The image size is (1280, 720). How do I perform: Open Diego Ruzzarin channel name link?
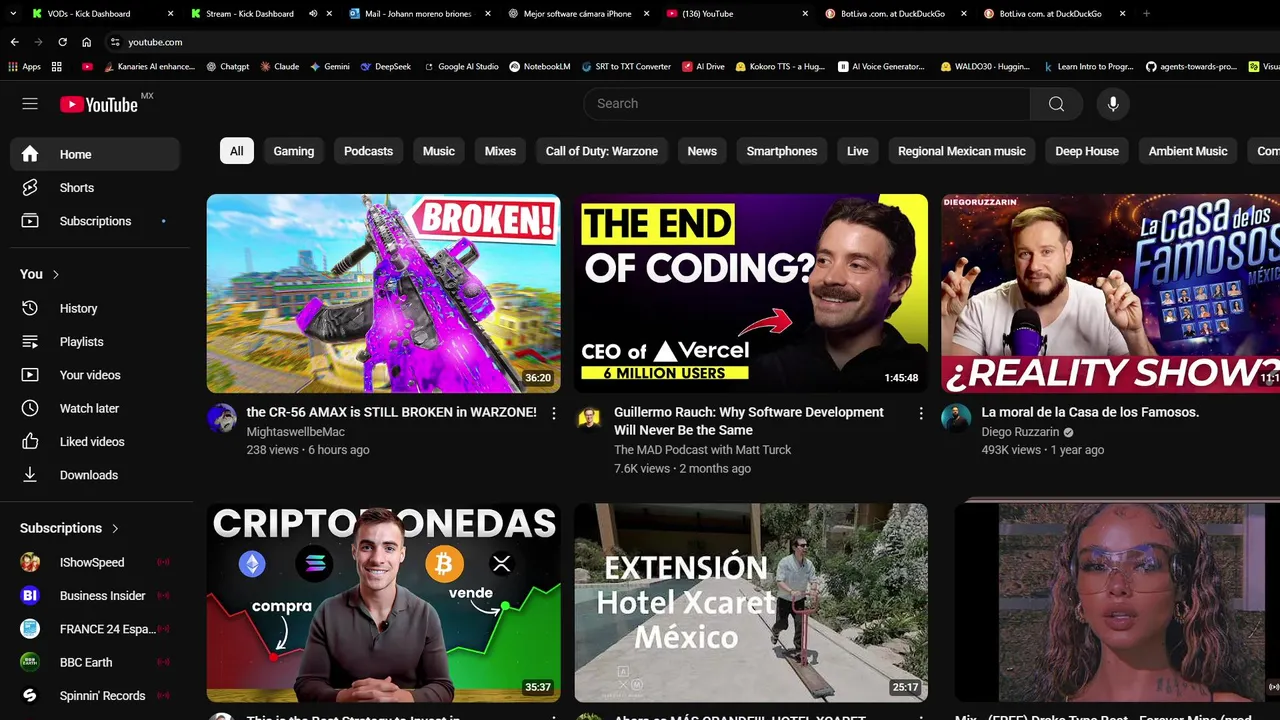pyautogui.click(x=1020, y=432)
